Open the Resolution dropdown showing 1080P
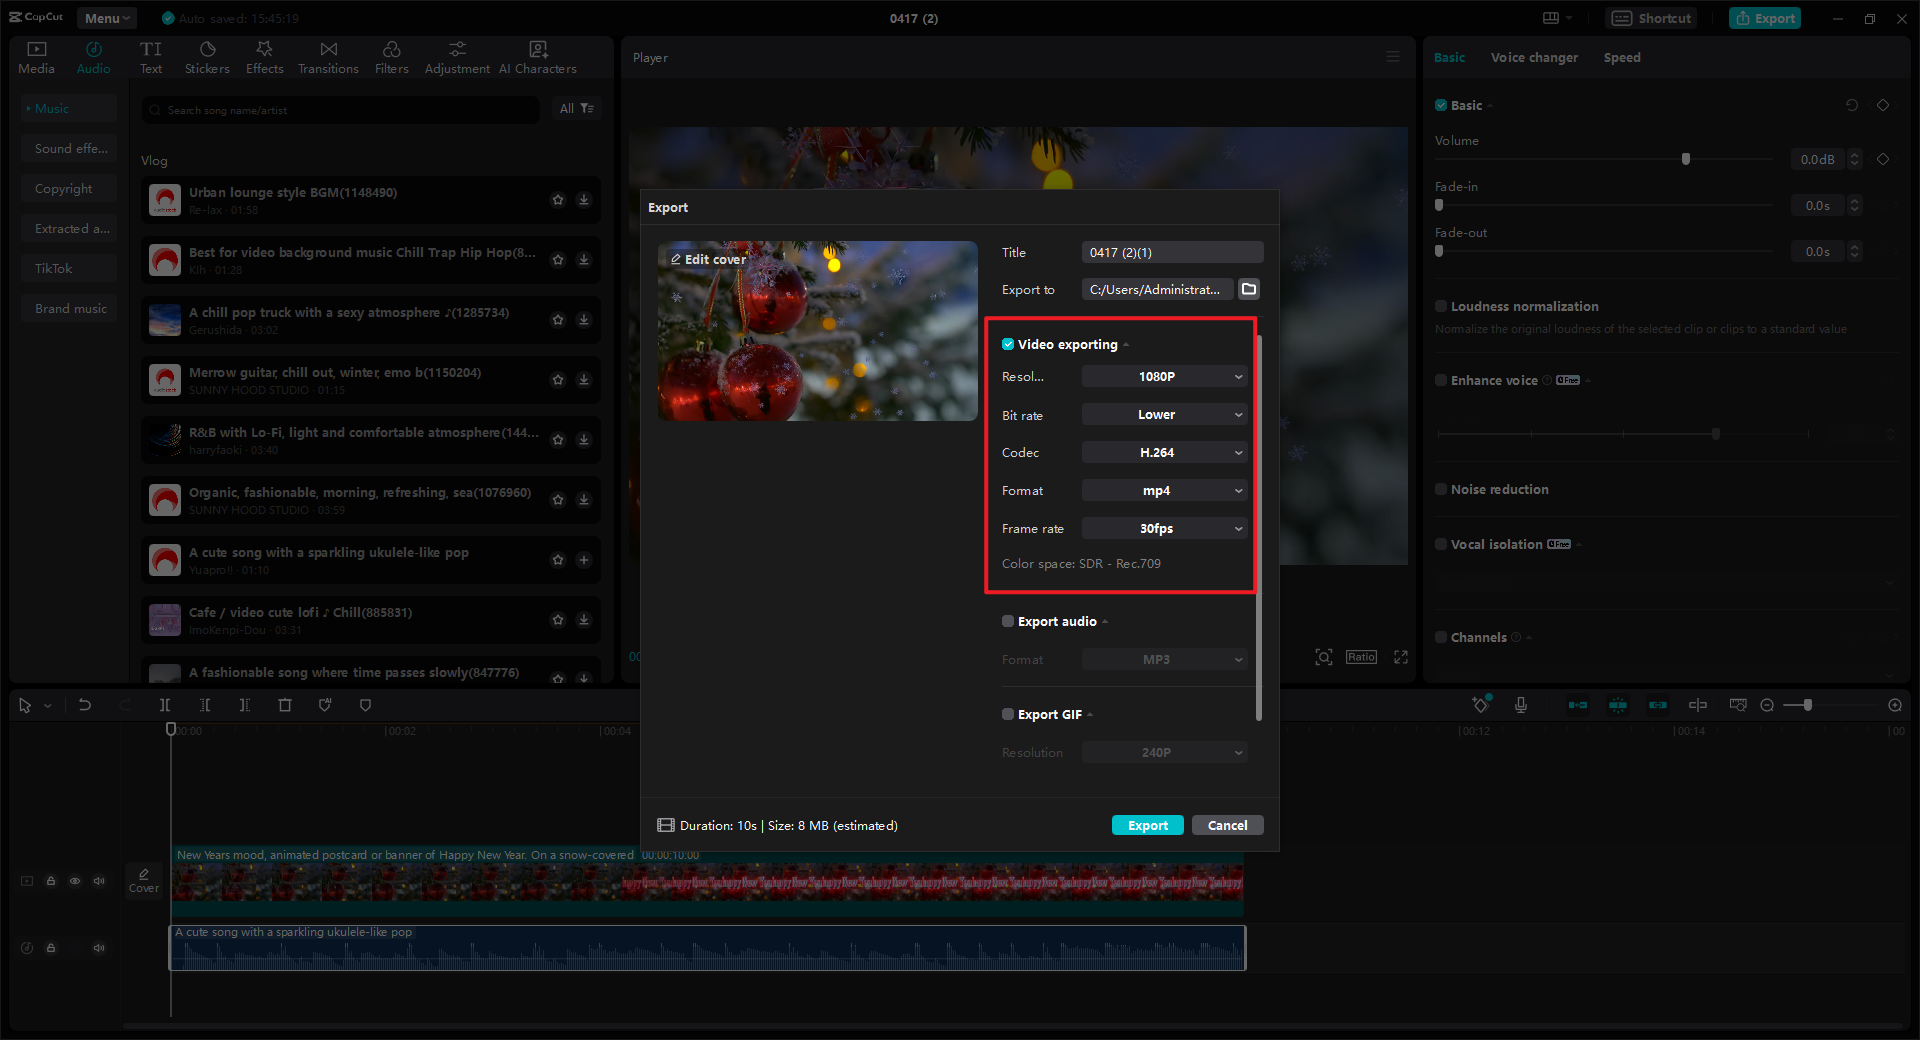 1163,376
